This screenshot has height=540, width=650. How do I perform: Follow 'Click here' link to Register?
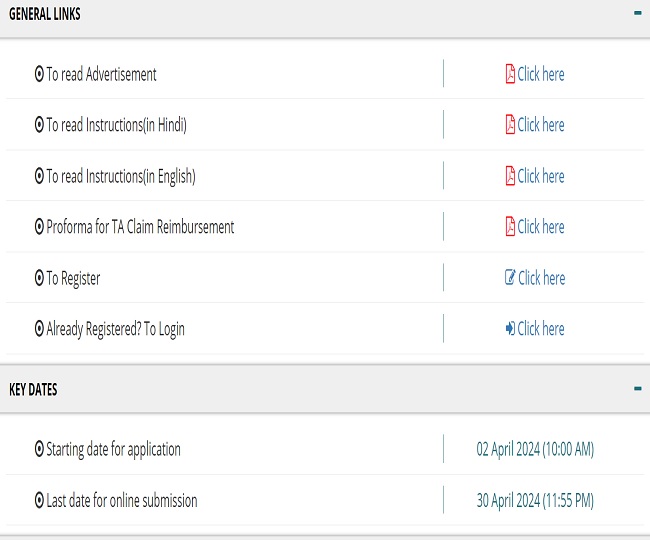pyautogui.click(x=541, y=278)
